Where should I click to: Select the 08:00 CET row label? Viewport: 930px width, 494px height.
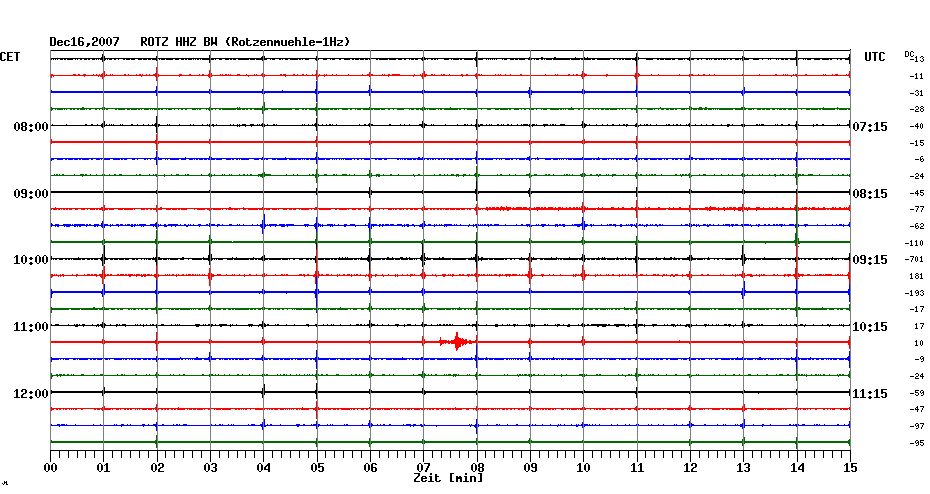point(31,127)
